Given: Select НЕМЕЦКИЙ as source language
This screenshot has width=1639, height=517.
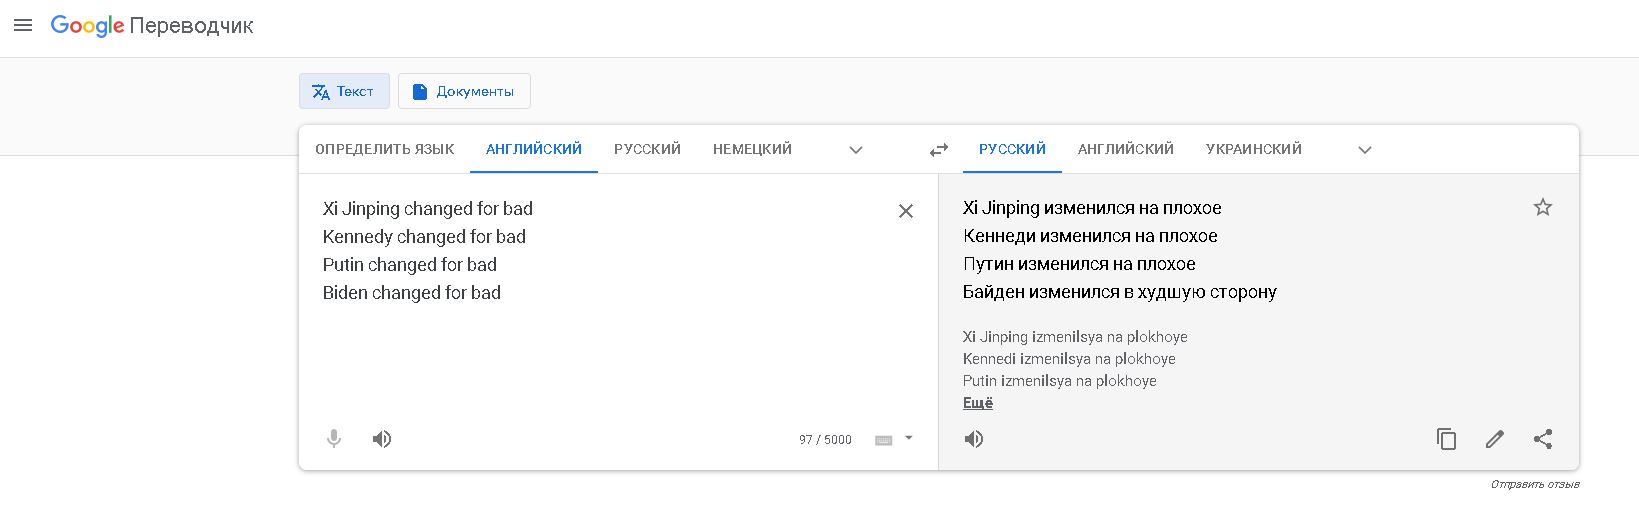Looking at the screenshot, I should pos(752,149).
